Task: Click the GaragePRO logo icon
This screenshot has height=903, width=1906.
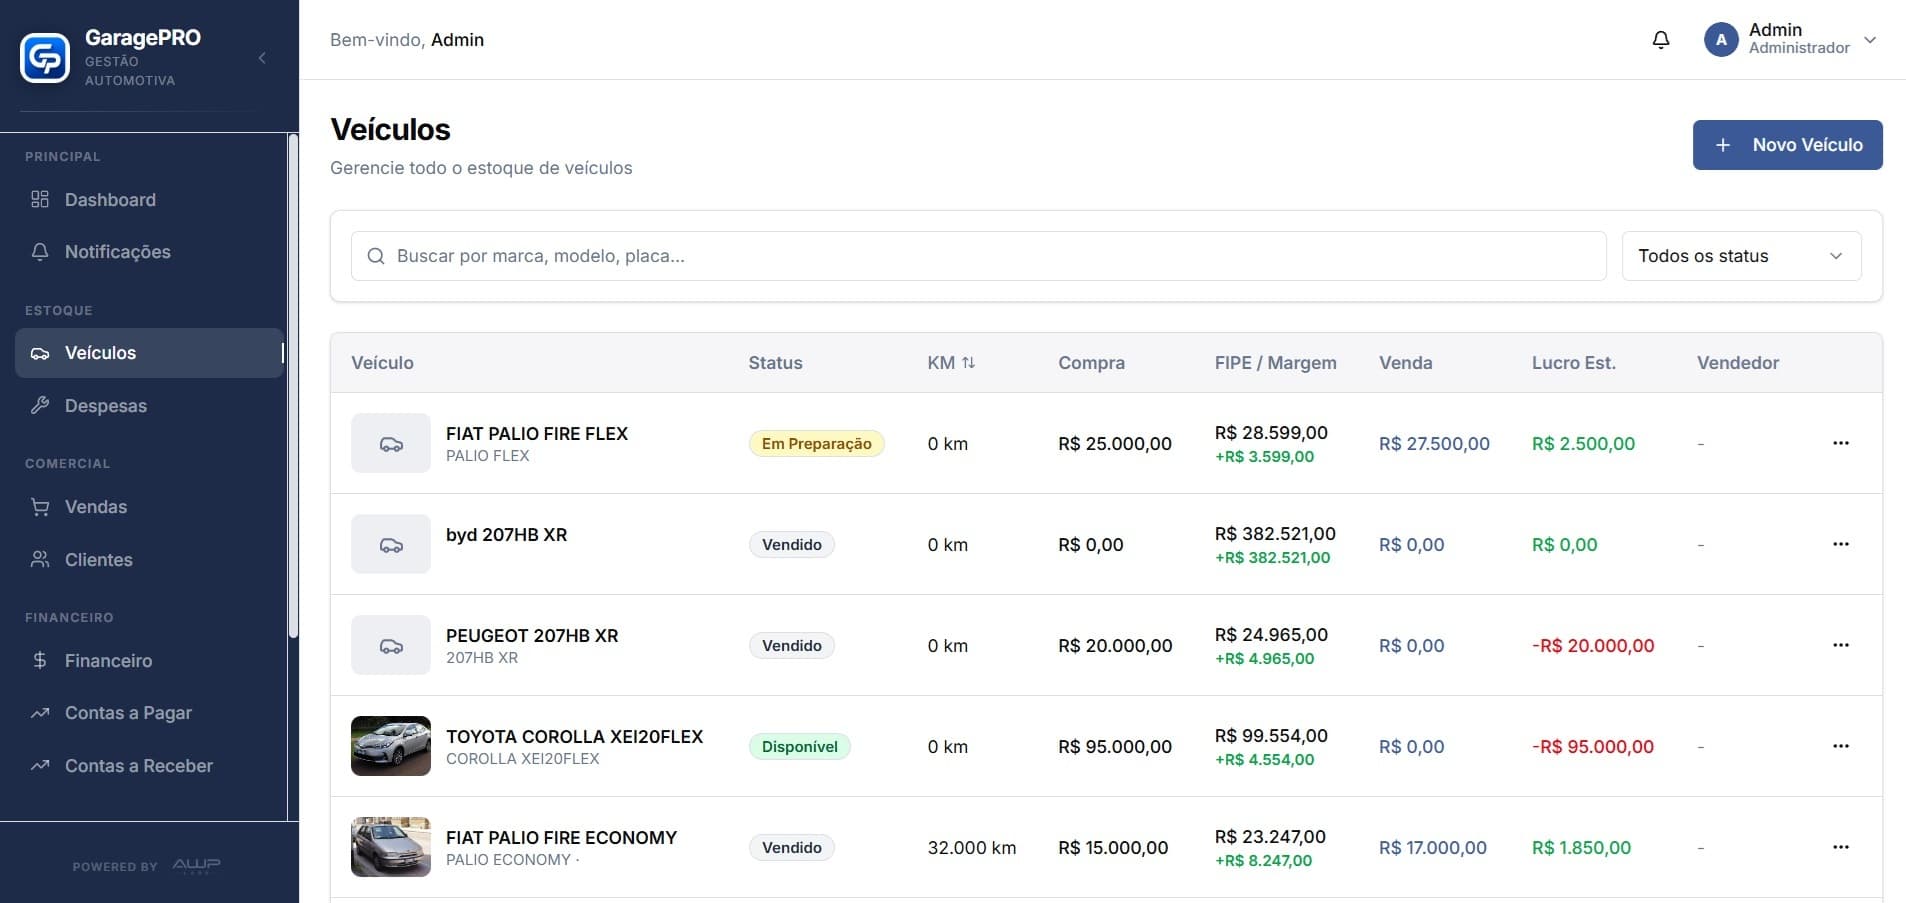Action: (x=45, y=58)
